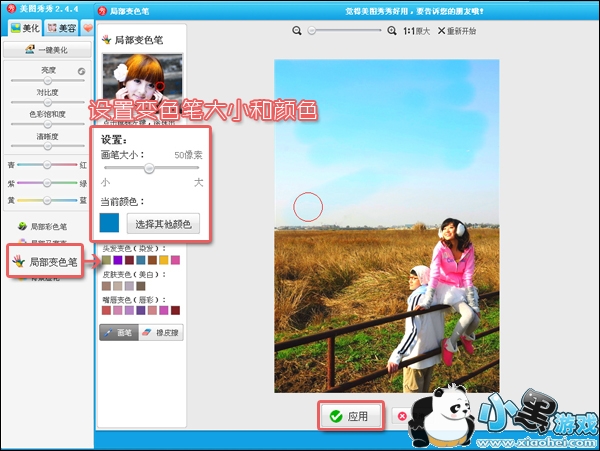This screenshot has width=600, height=451.
Task: Pick the second pink lip color swatch
Action: pyautogui.click(x=118, y=310)
